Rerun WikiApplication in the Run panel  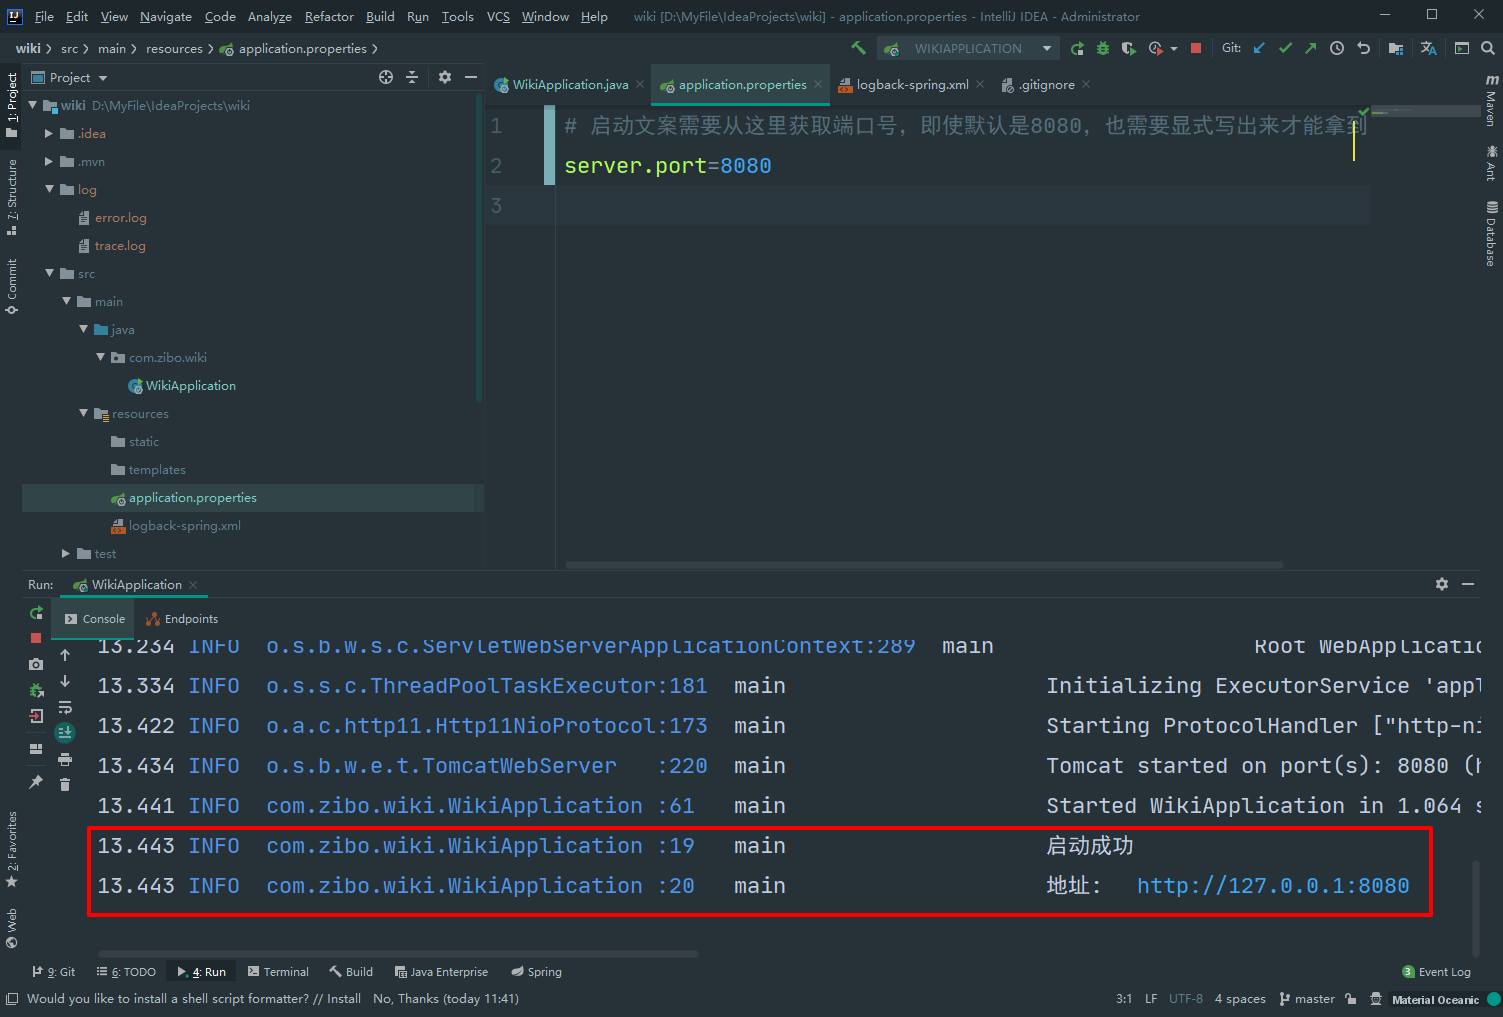click(x=36, y=612)
